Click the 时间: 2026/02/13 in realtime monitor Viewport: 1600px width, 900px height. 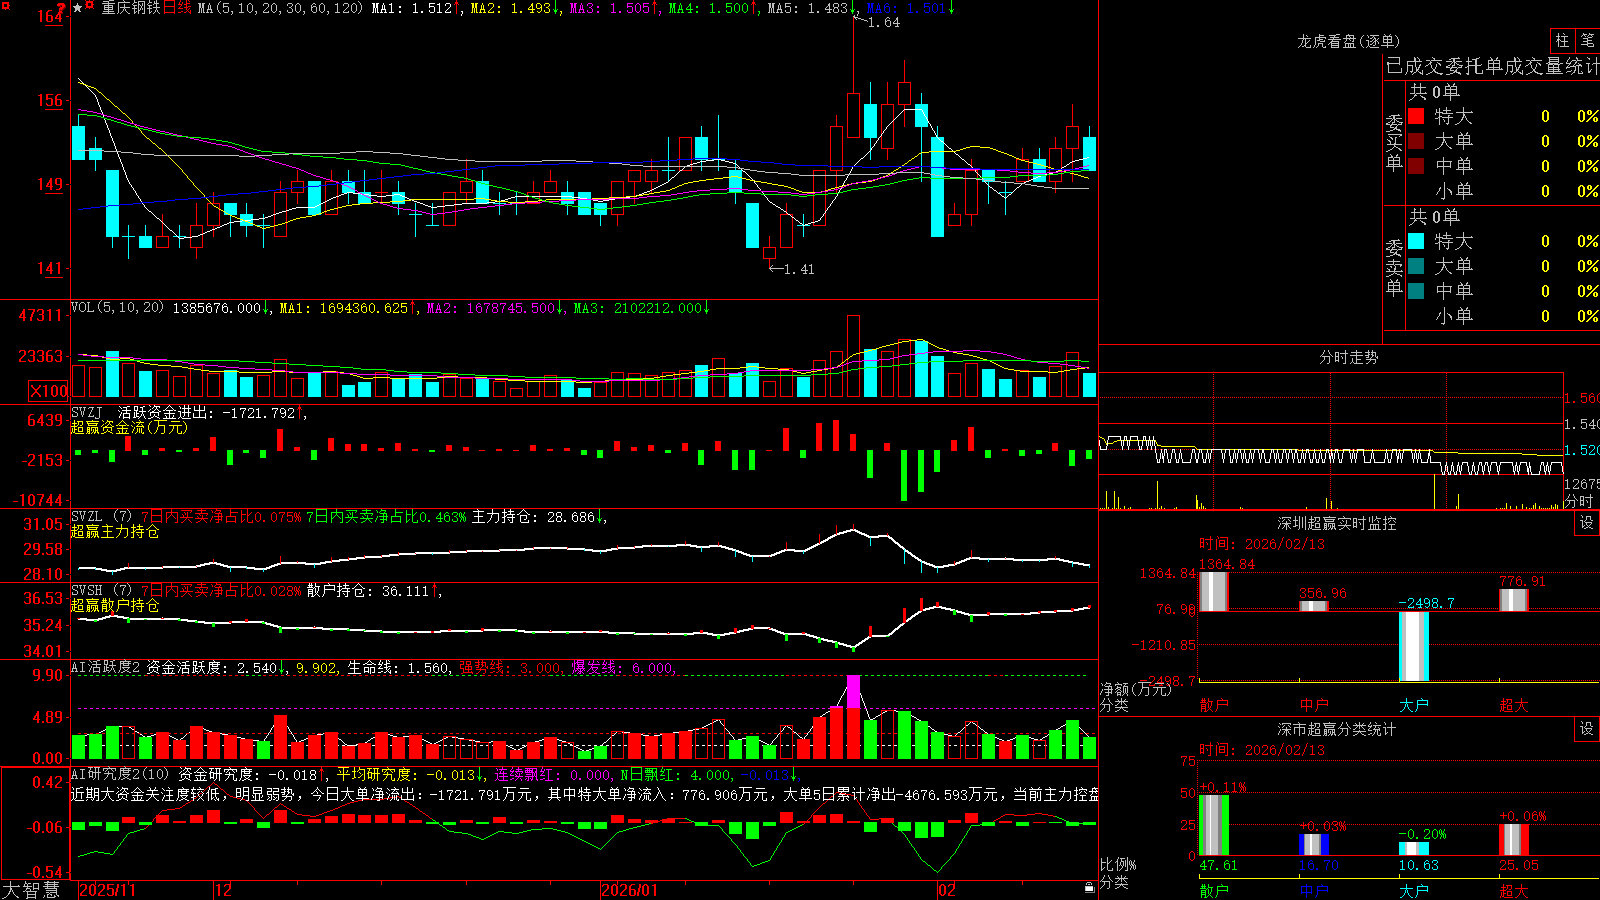(x=1261, y=544)
